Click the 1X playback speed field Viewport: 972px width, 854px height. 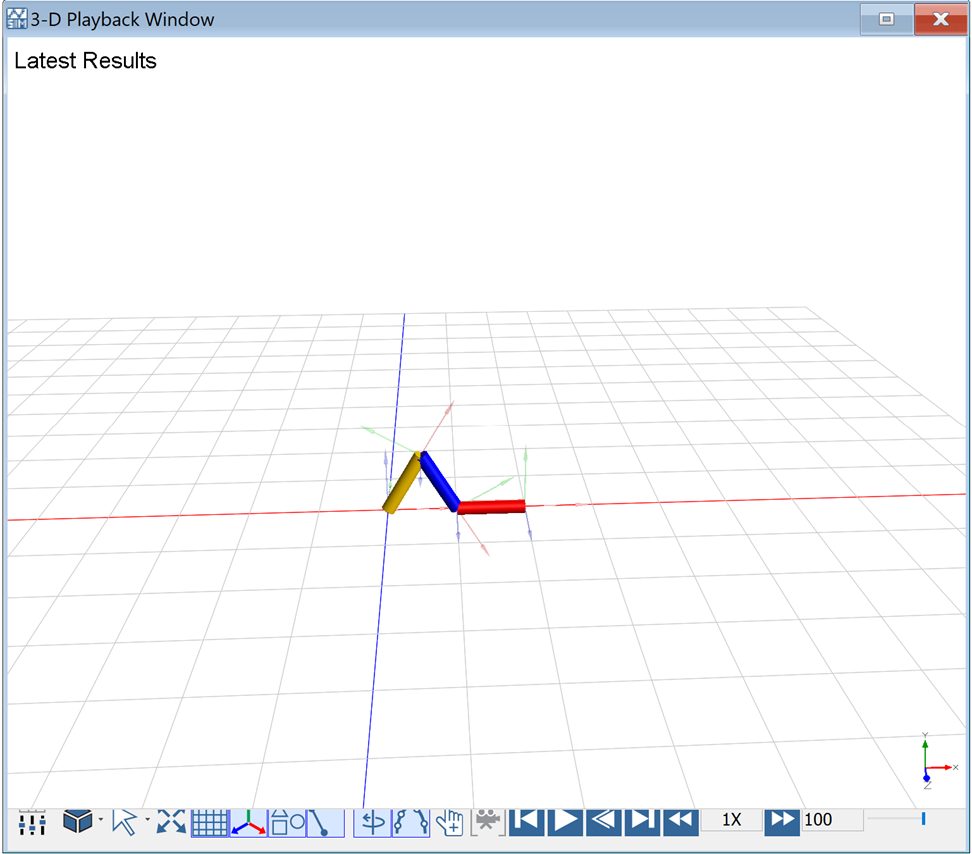coord(731,820)
